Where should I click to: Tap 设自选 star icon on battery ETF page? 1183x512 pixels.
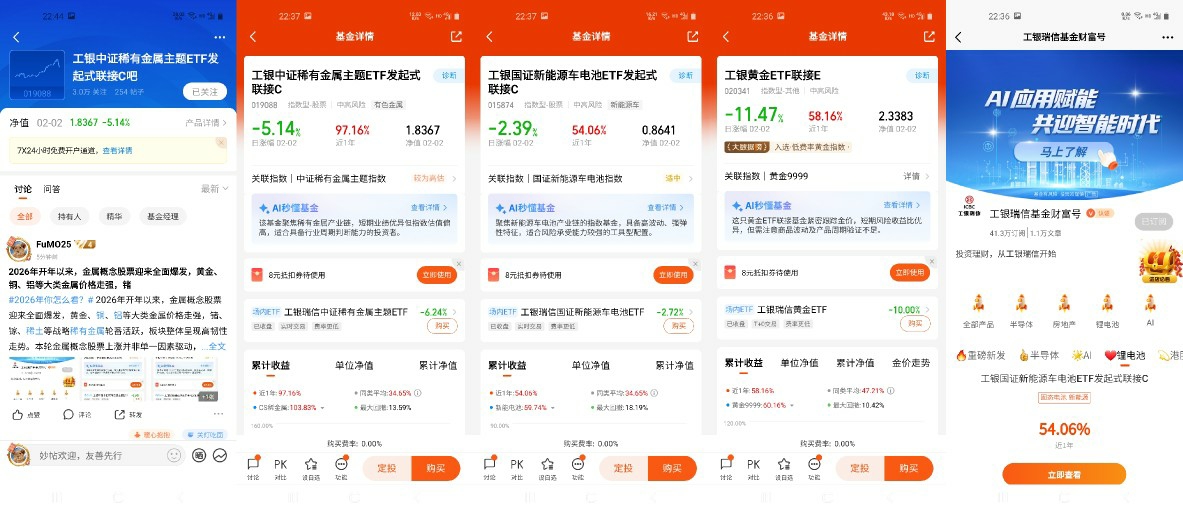(548, 468)
